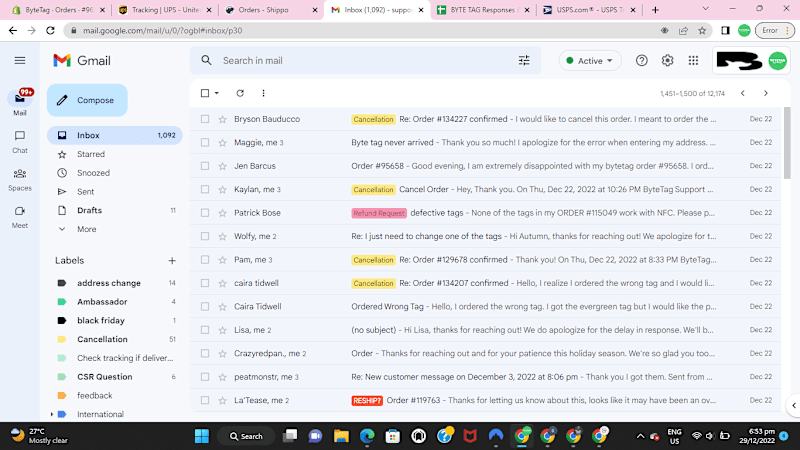The width and height of the screenshot is (800, 450).
Task: Open the Chat section icon
Action: click(20, 136)
